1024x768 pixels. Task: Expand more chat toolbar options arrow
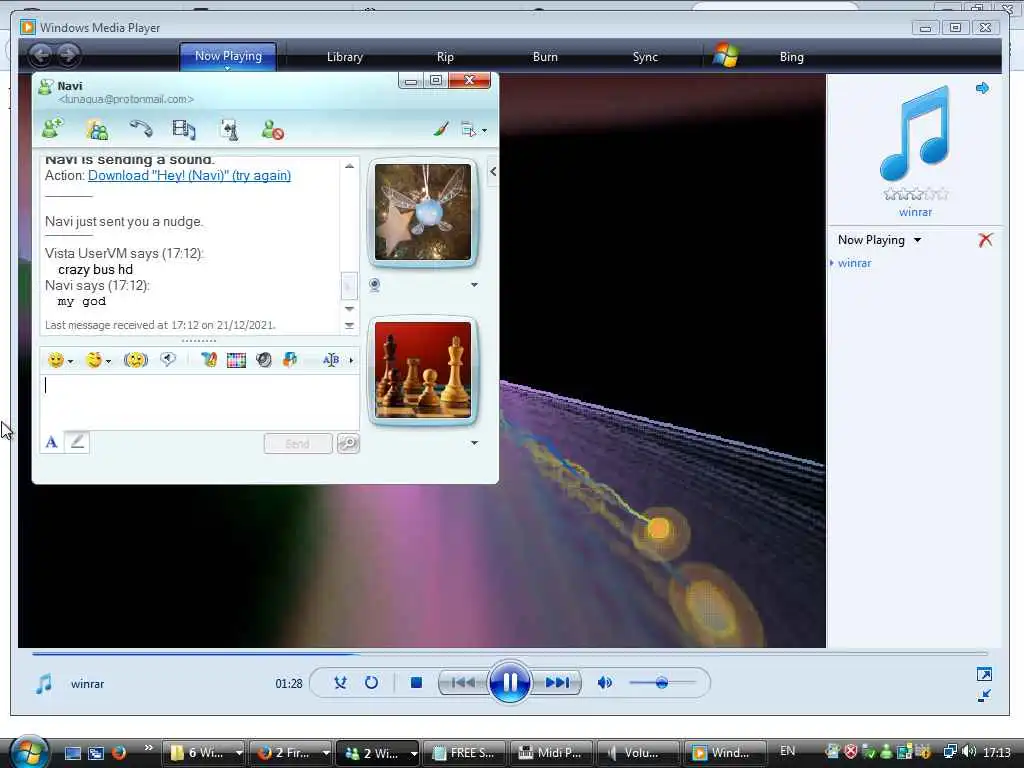[x=351, y=360]
